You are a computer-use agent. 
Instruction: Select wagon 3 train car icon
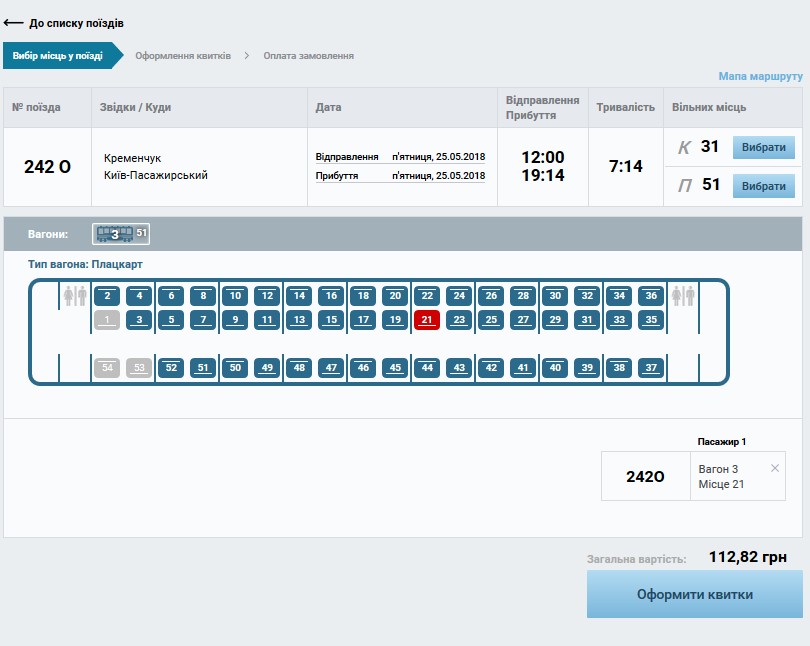click(x=114, y=234)
